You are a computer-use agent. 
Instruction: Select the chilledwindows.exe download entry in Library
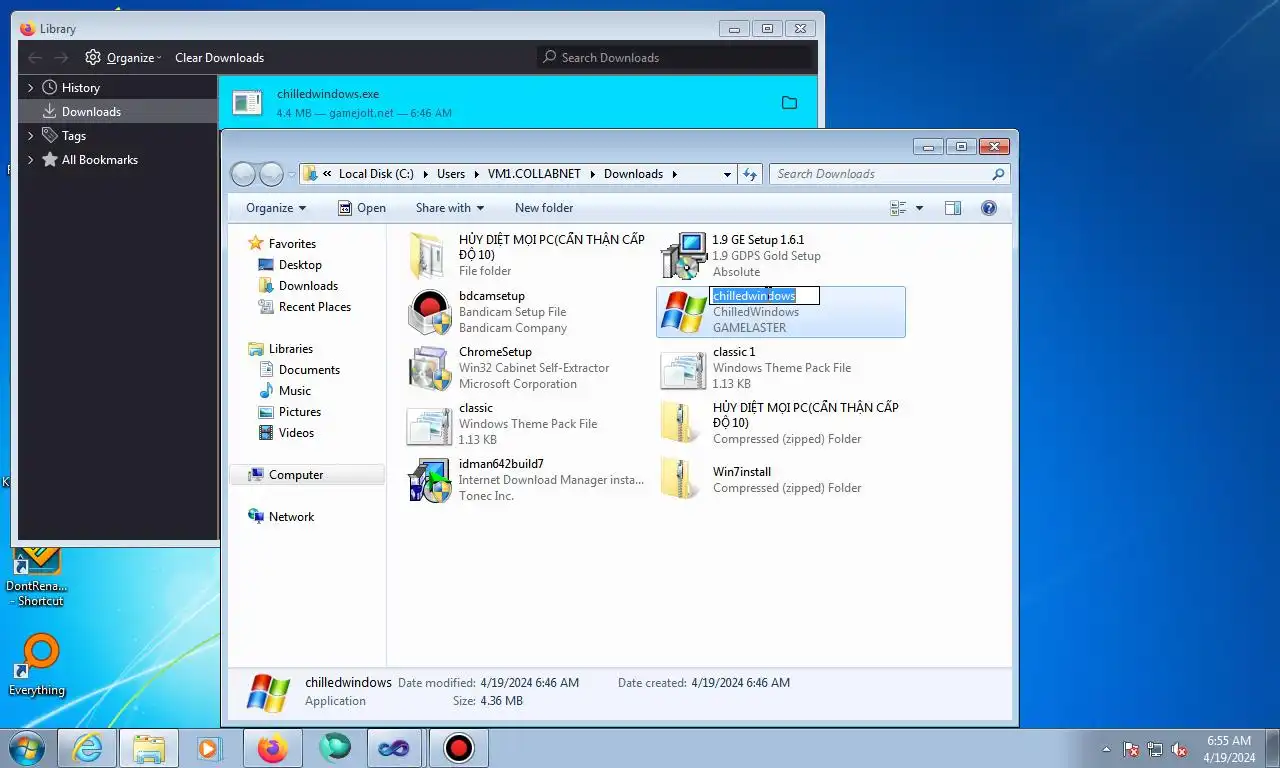click(517, 103)
